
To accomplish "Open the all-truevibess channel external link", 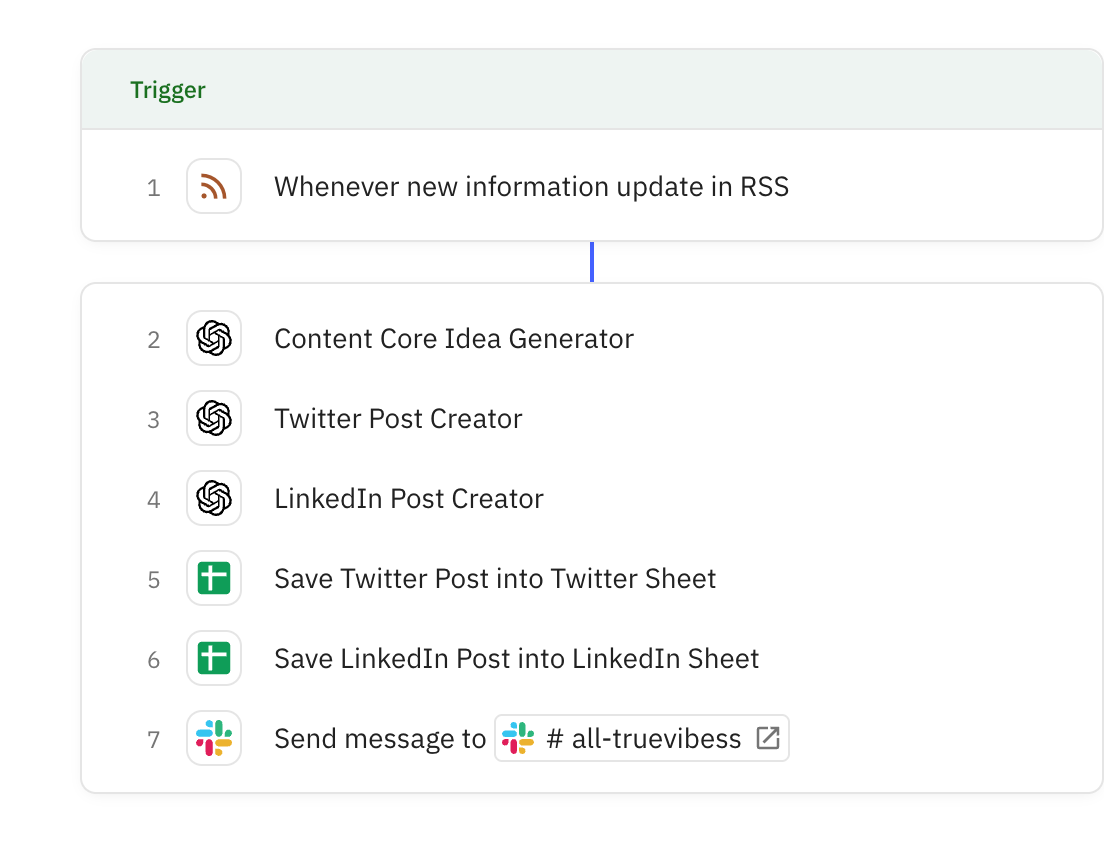I will click(x=767, y=737).
